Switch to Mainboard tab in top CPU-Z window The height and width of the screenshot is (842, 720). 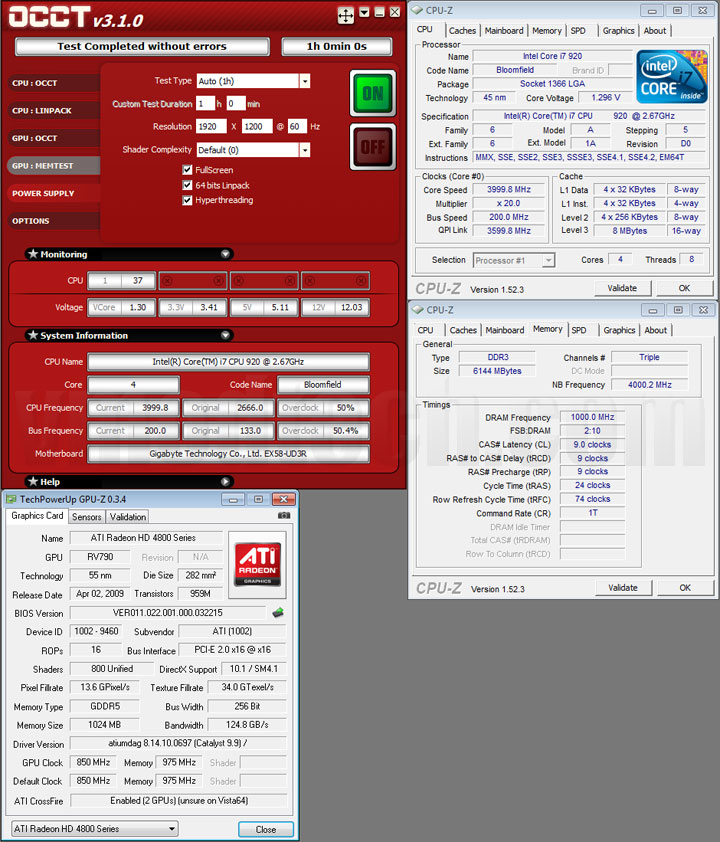click(504, 31)
